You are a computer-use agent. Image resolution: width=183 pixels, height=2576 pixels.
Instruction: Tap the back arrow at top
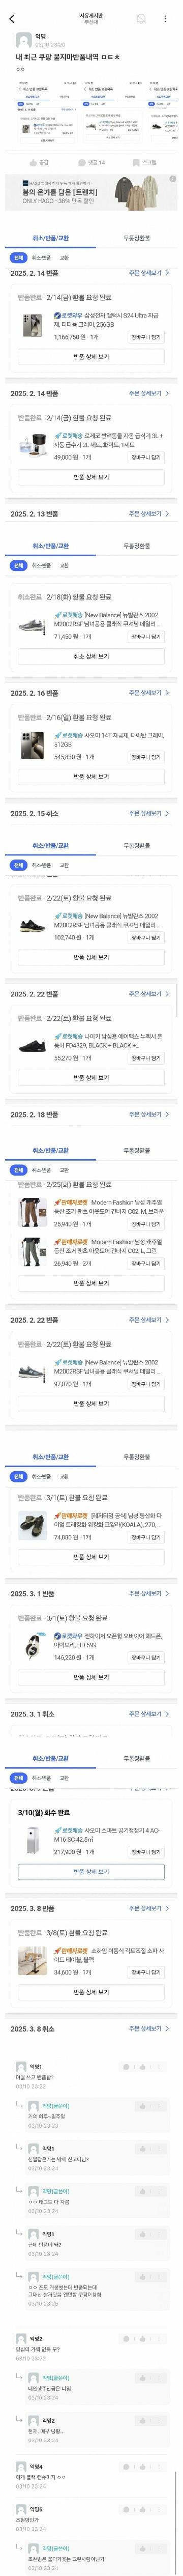point(11,19)
